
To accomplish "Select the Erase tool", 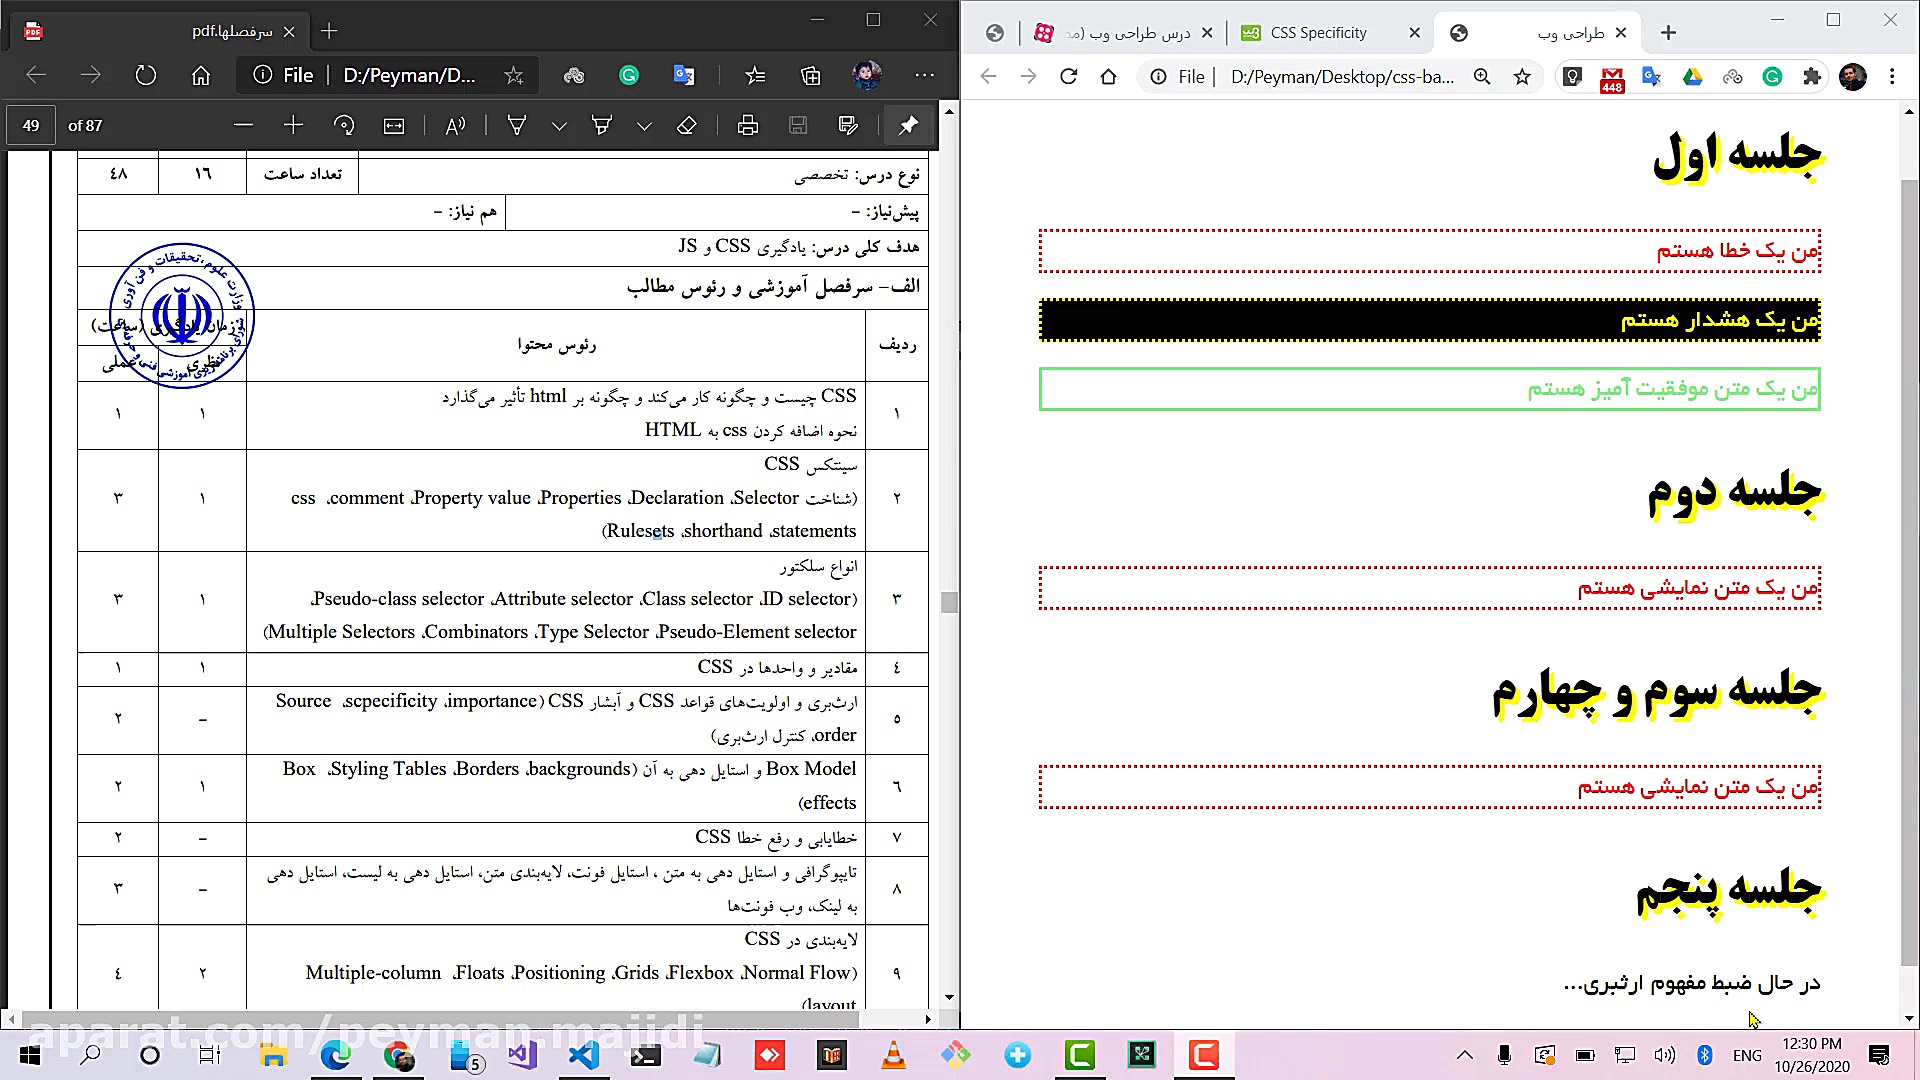I will coord(686,126).
